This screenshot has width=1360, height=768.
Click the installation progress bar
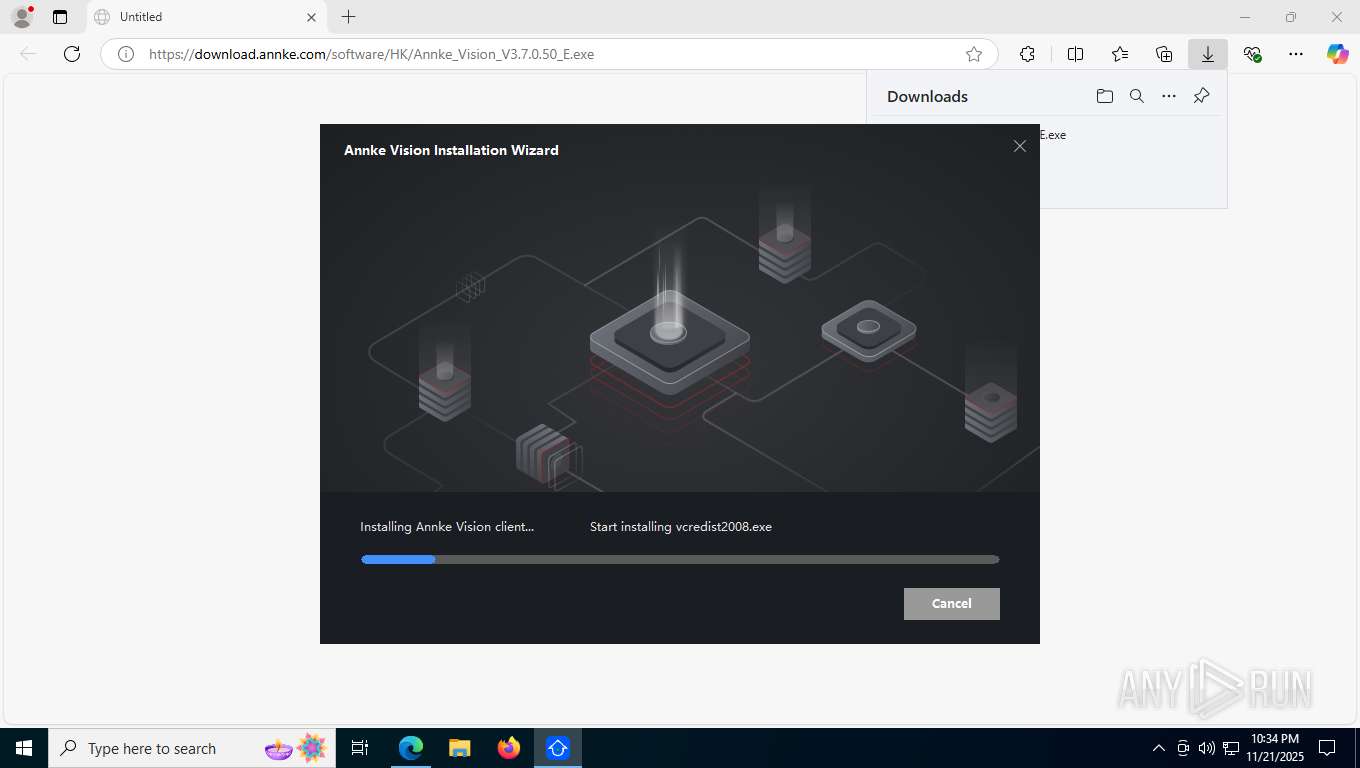(x=680, y=560)
